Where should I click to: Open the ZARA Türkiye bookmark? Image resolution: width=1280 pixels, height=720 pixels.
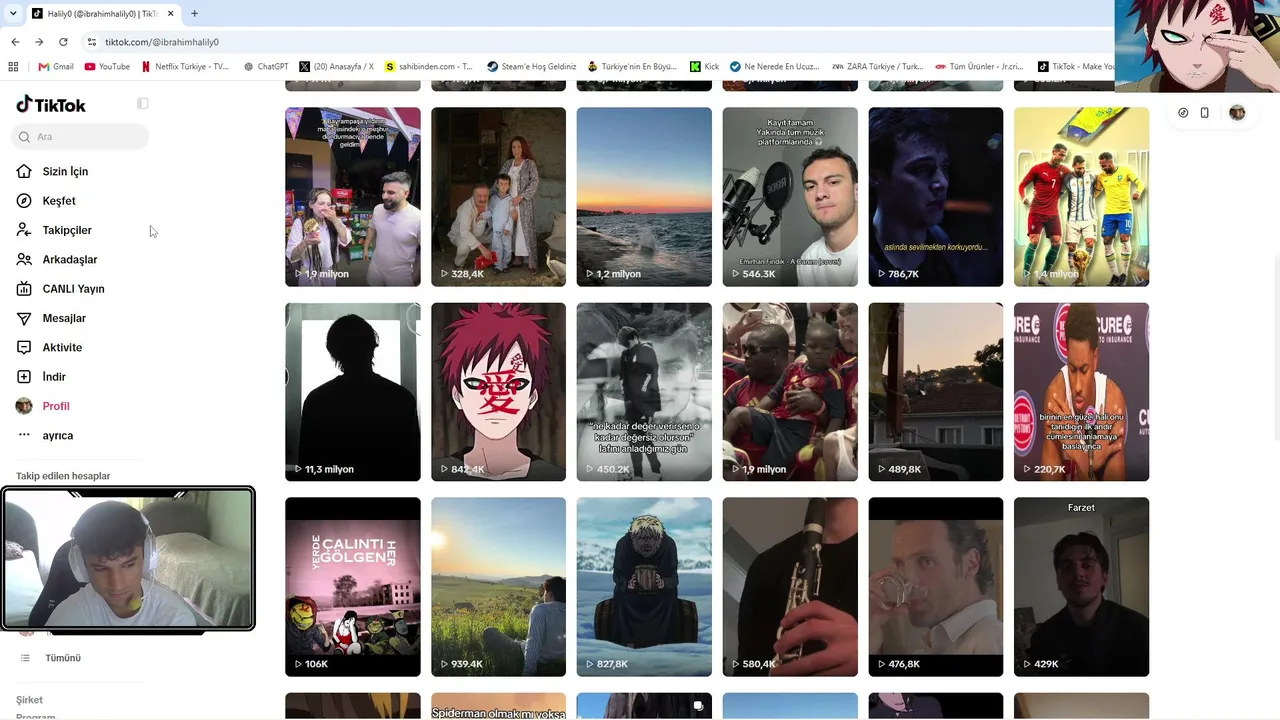pyautogui.click(x=877, y=67)
